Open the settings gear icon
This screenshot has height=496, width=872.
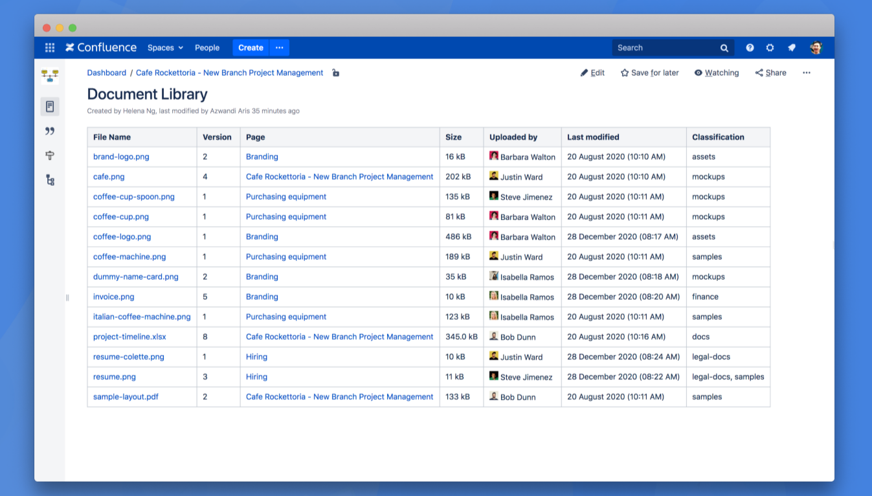pos(770,48)
